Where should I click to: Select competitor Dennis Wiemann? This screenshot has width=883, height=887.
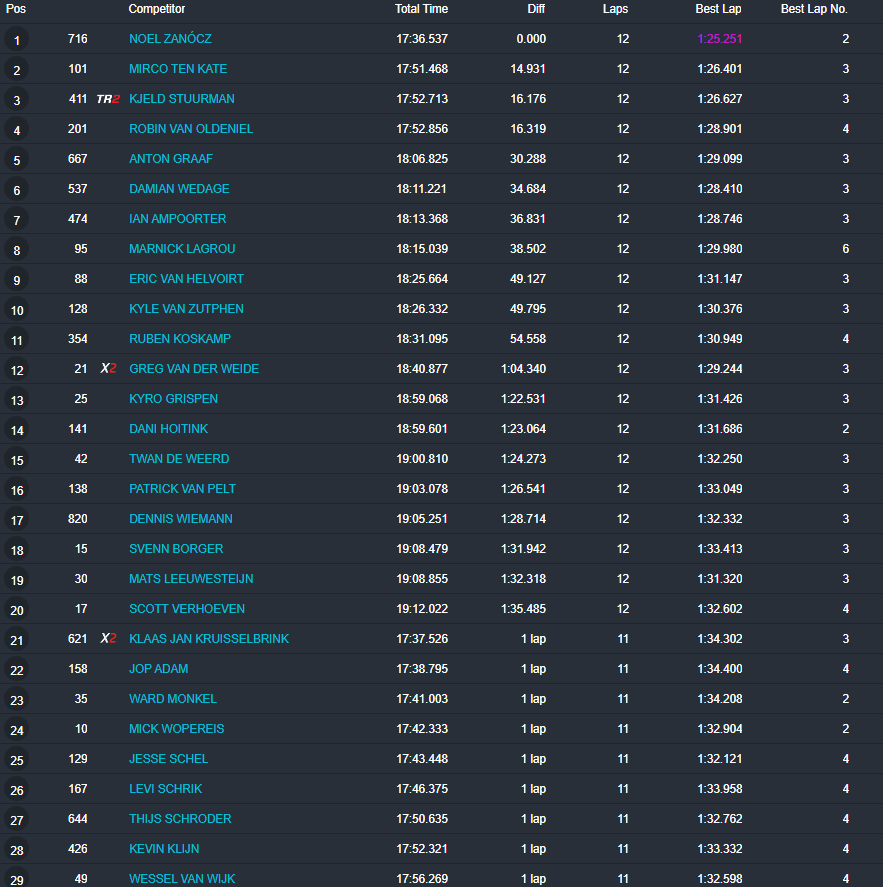(x=180, y=519)
